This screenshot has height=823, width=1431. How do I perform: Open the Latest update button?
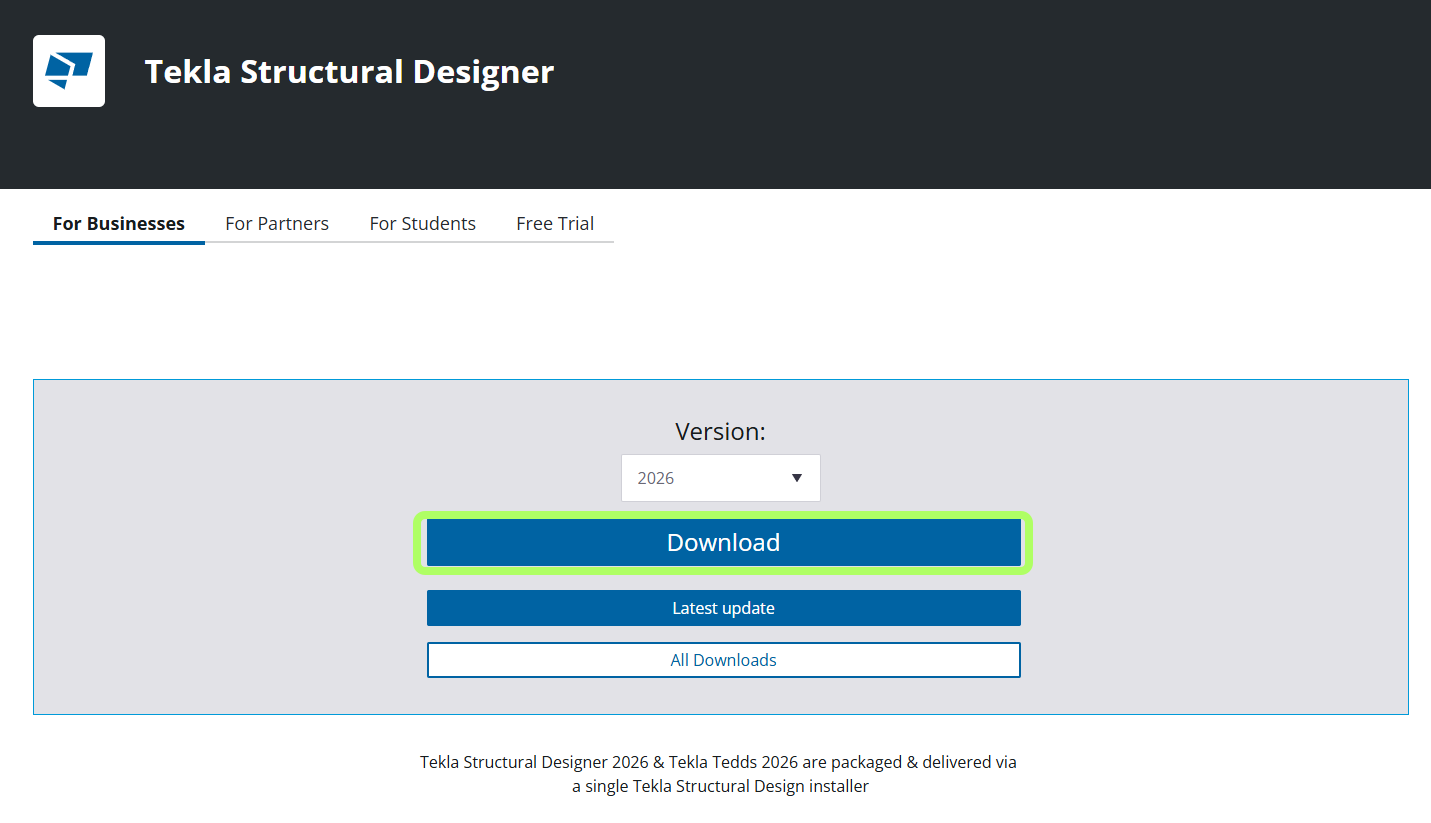(724, 608)
